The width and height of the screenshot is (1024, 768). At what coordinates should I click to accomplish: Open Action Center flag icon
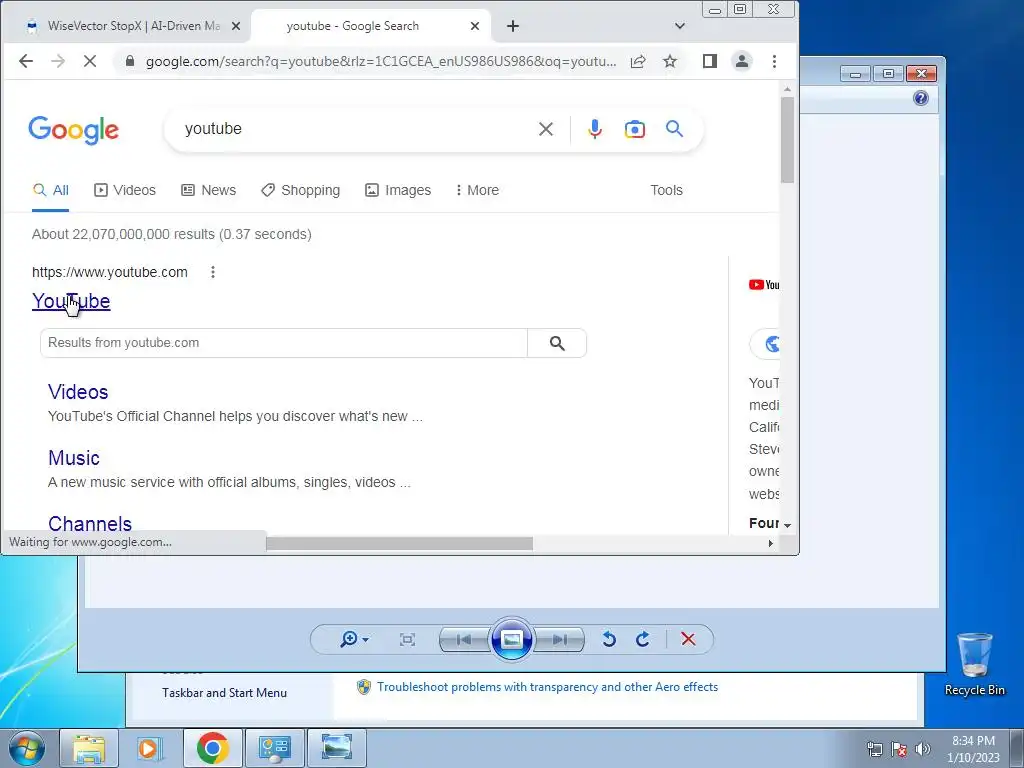(x=898, y=749)
